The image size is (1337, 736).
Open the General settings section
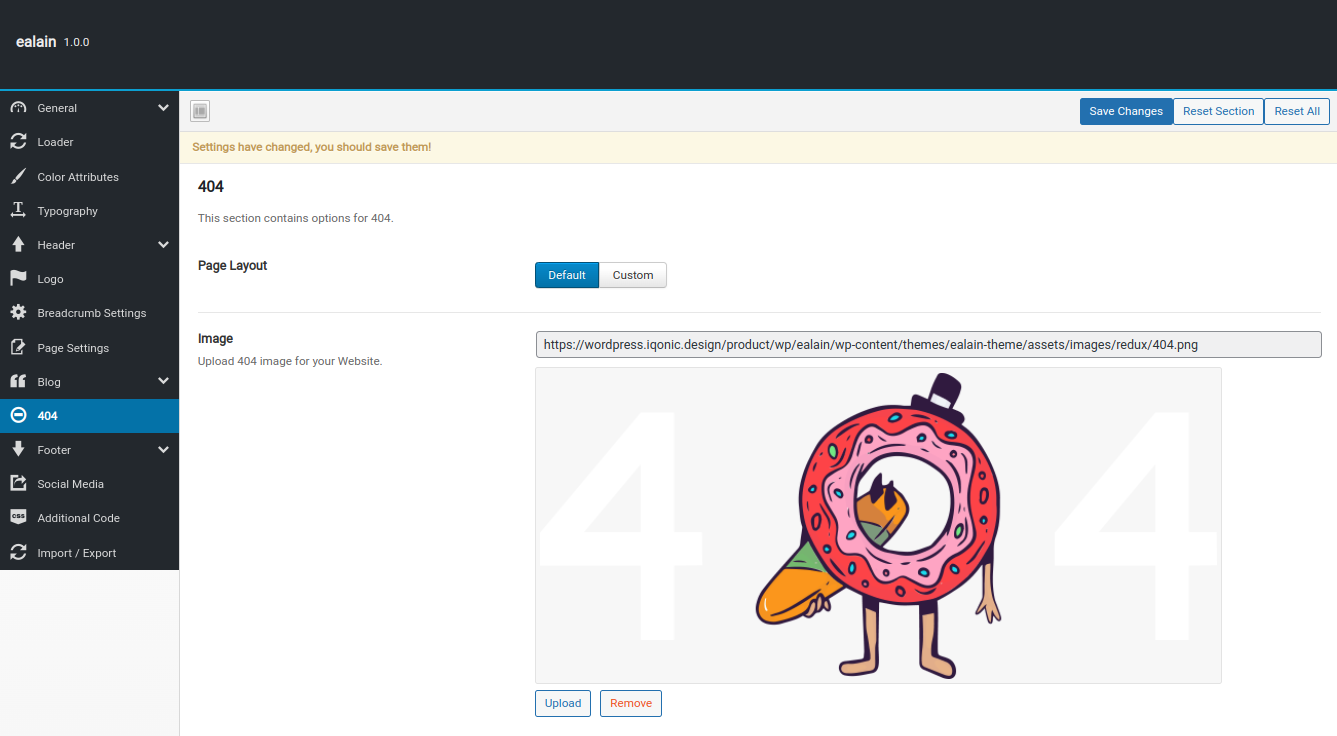[89, 108]
